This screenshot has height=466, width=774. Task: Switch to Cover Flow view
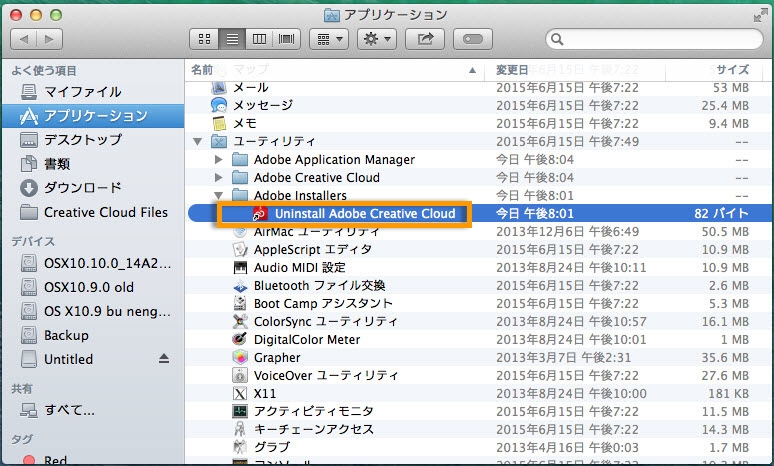pyautogui.click(x=286, y=39)
